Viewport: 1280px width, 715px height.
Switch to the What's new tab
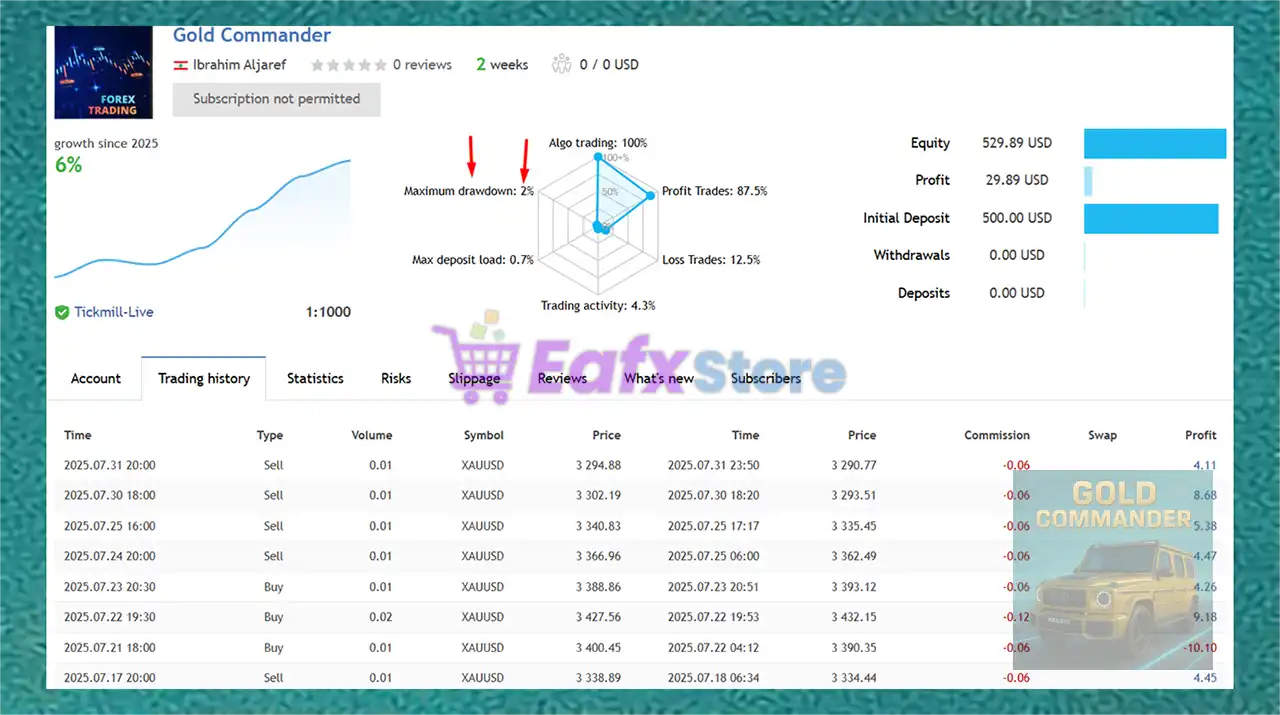click(x=659, y=378)
